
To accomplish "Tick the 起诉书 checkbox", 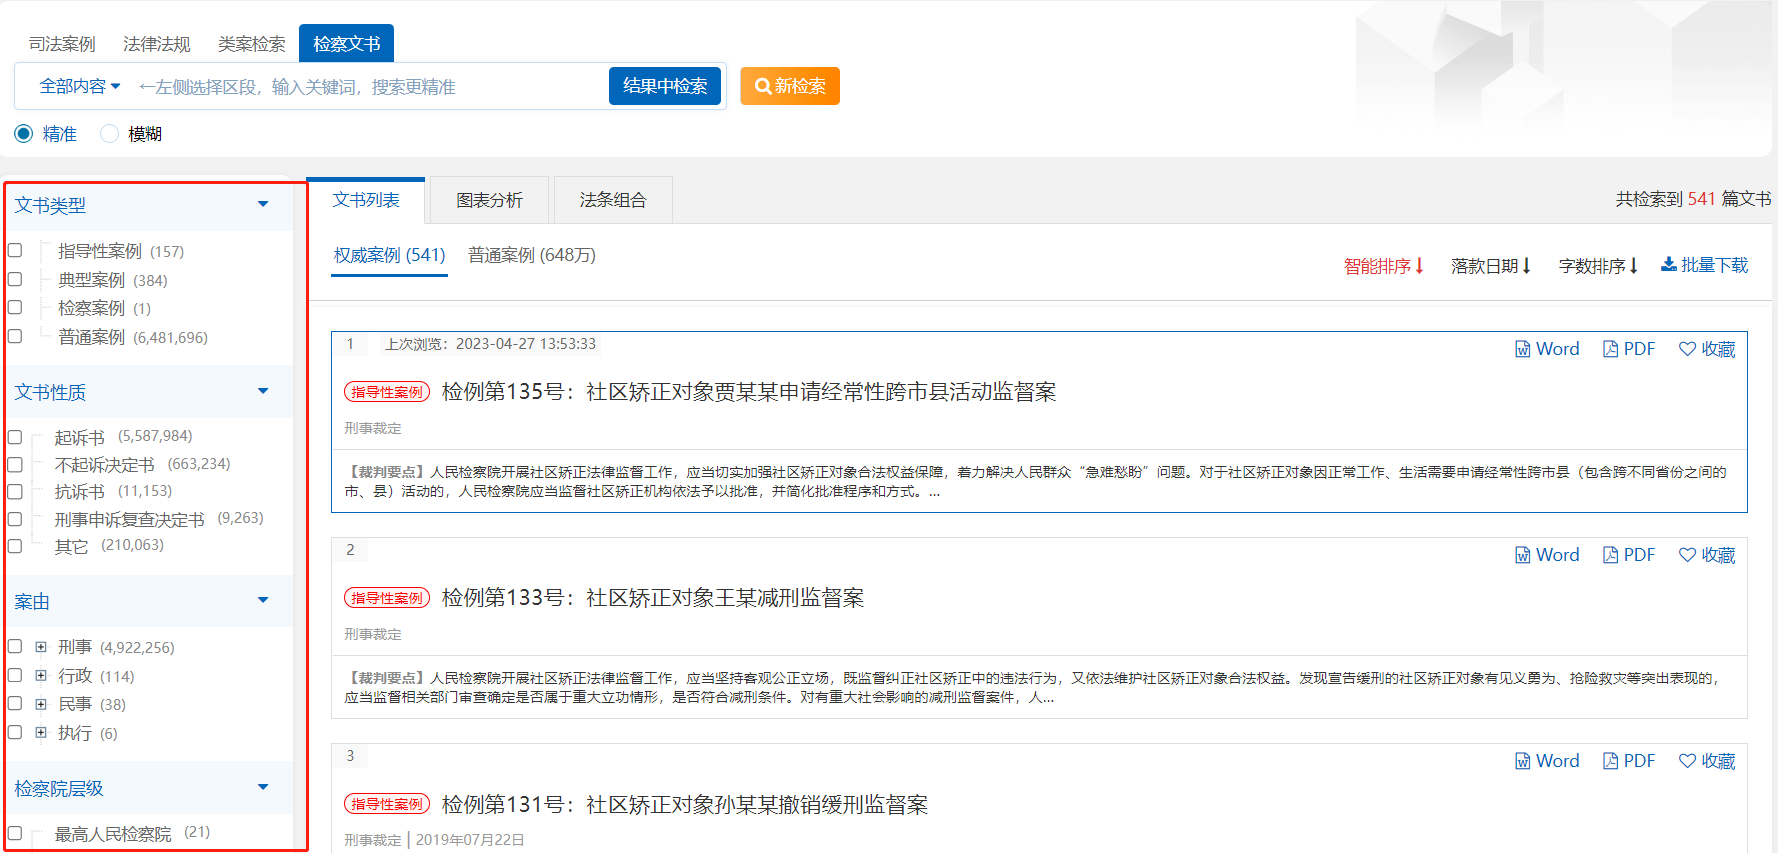I will click(15, 437).
